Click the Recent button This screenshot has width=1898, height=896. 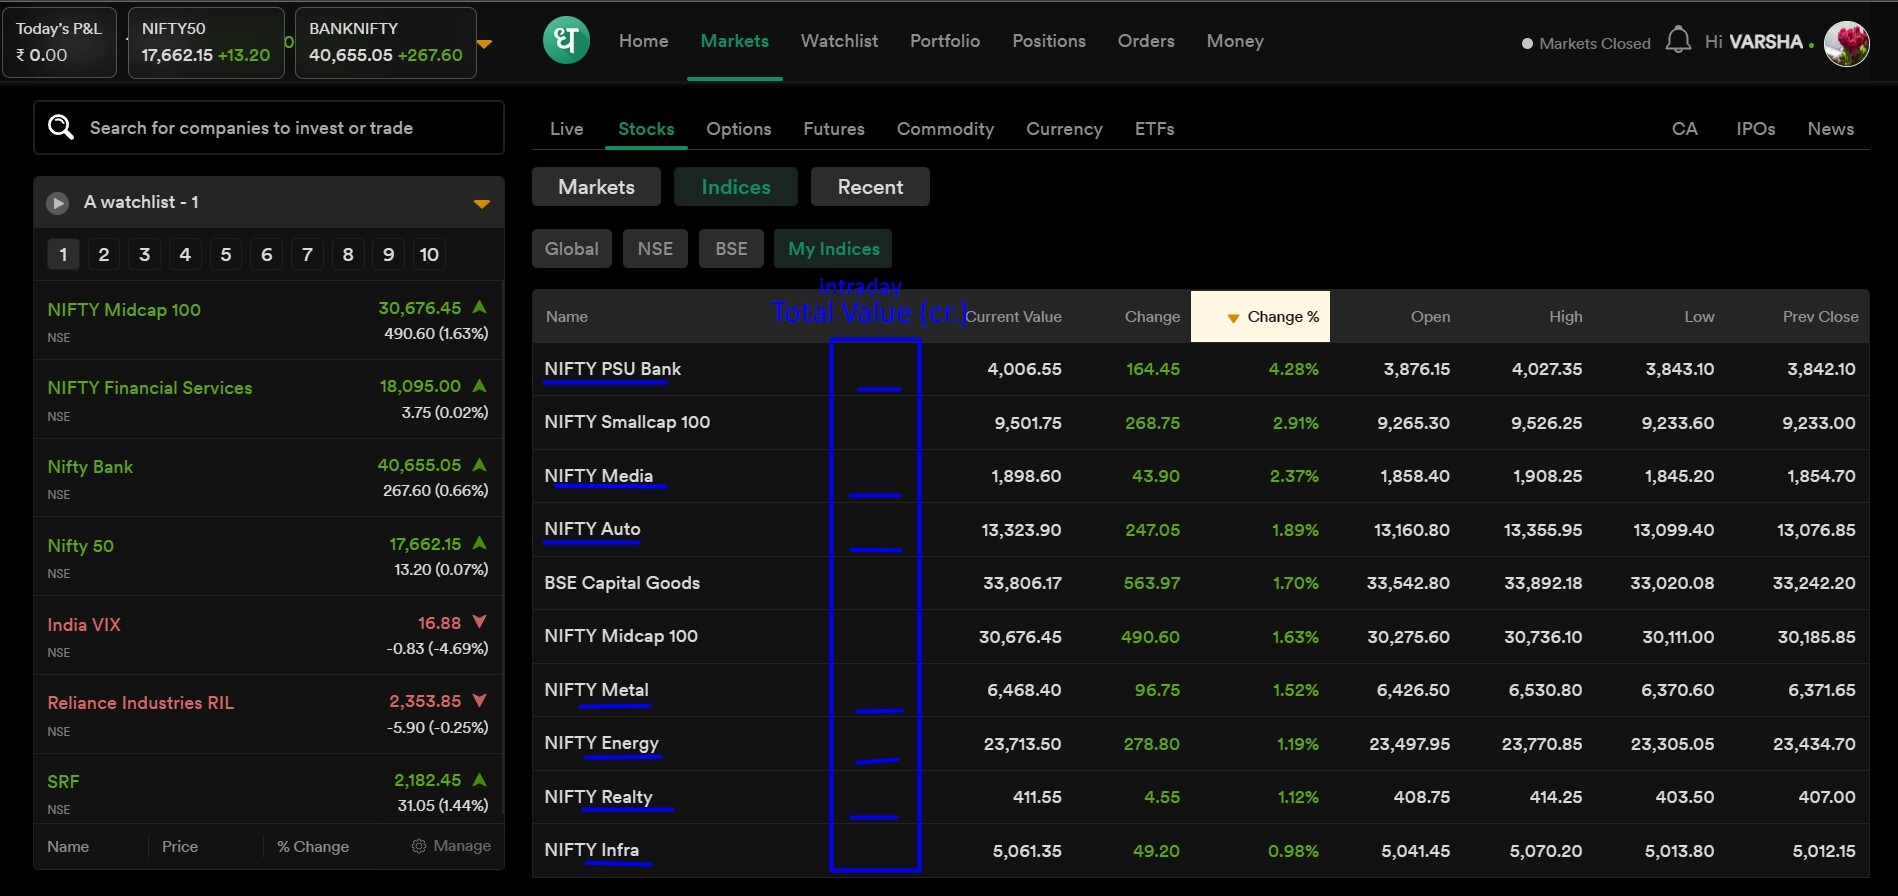pyautogui.click(x=870, y=187)
